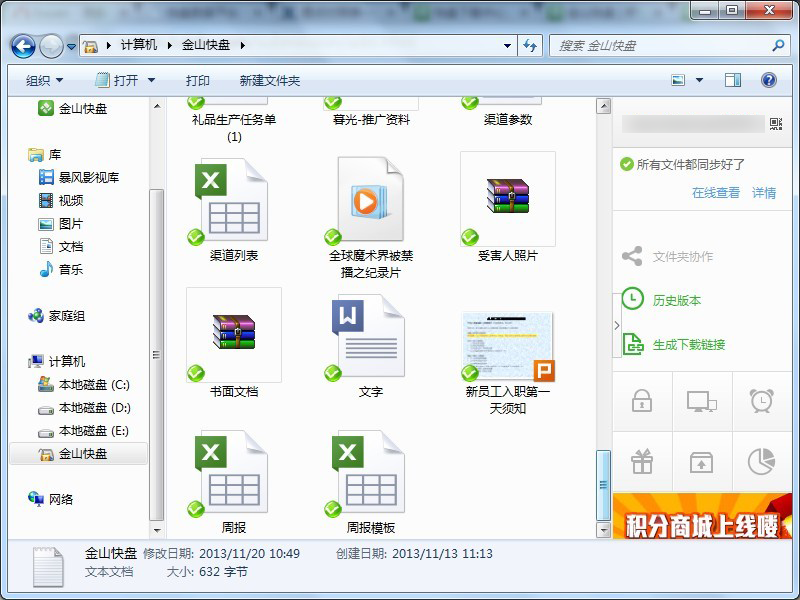The height and width of the screenshot is (600, 800).
Task: Select 音乐 library in the navigation pane
Action: click(x=61, y=269)
